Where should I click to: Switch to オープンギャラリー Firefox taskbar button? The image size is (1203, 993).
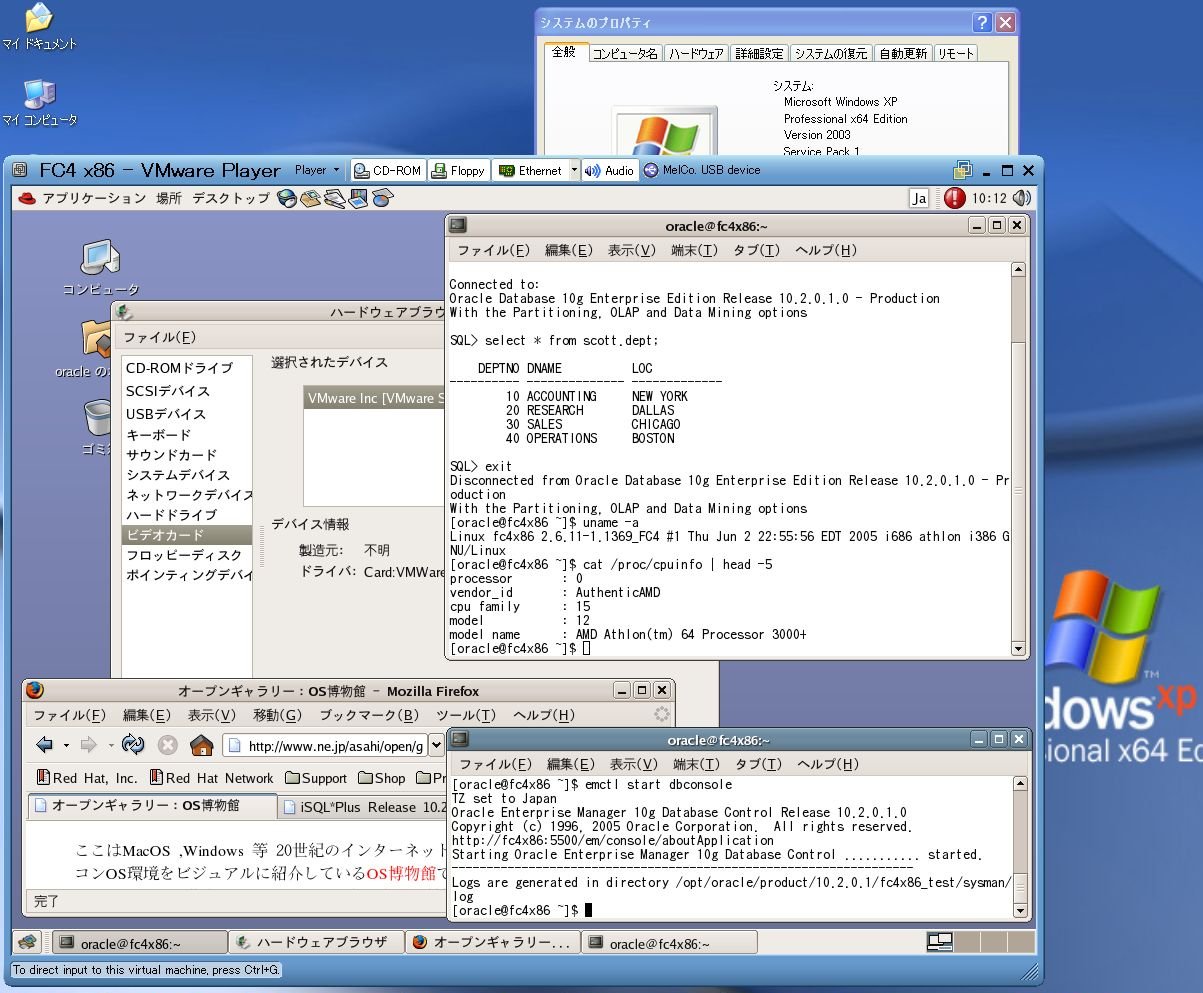[492, 943]
